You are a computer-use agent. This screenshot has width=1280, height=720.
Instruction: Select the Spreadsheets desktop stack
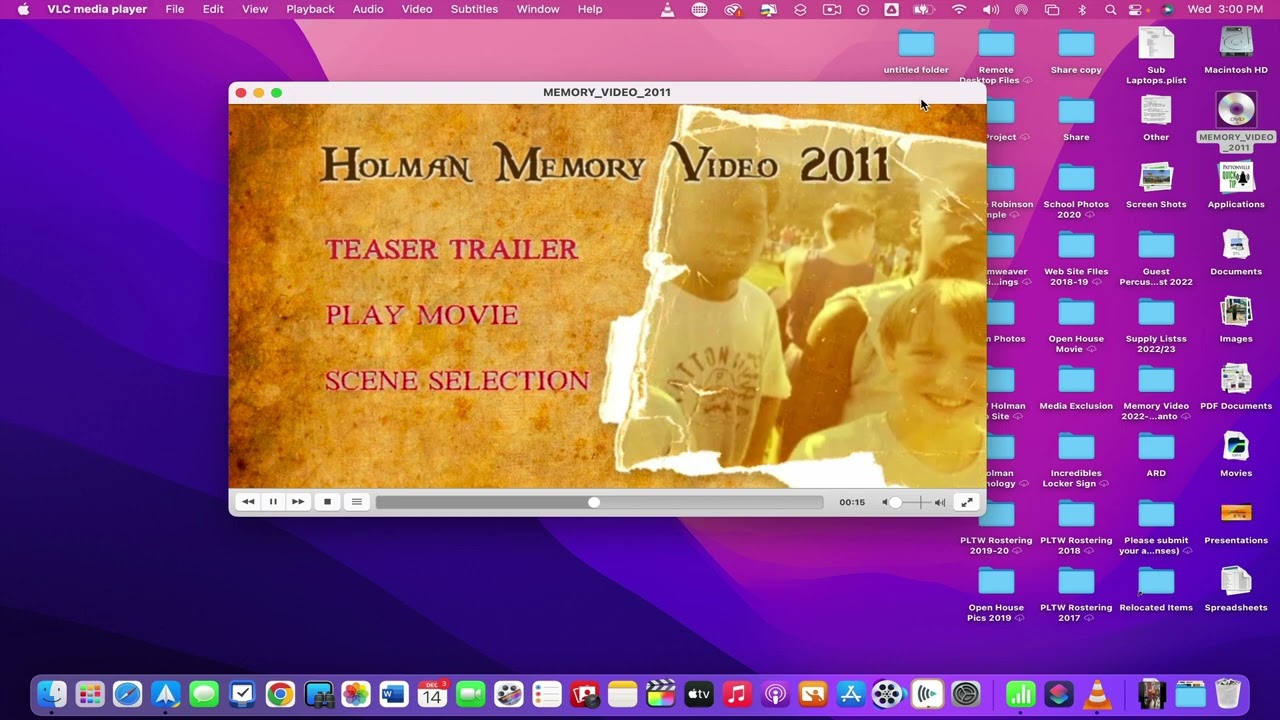click(x=1236, y=588)
